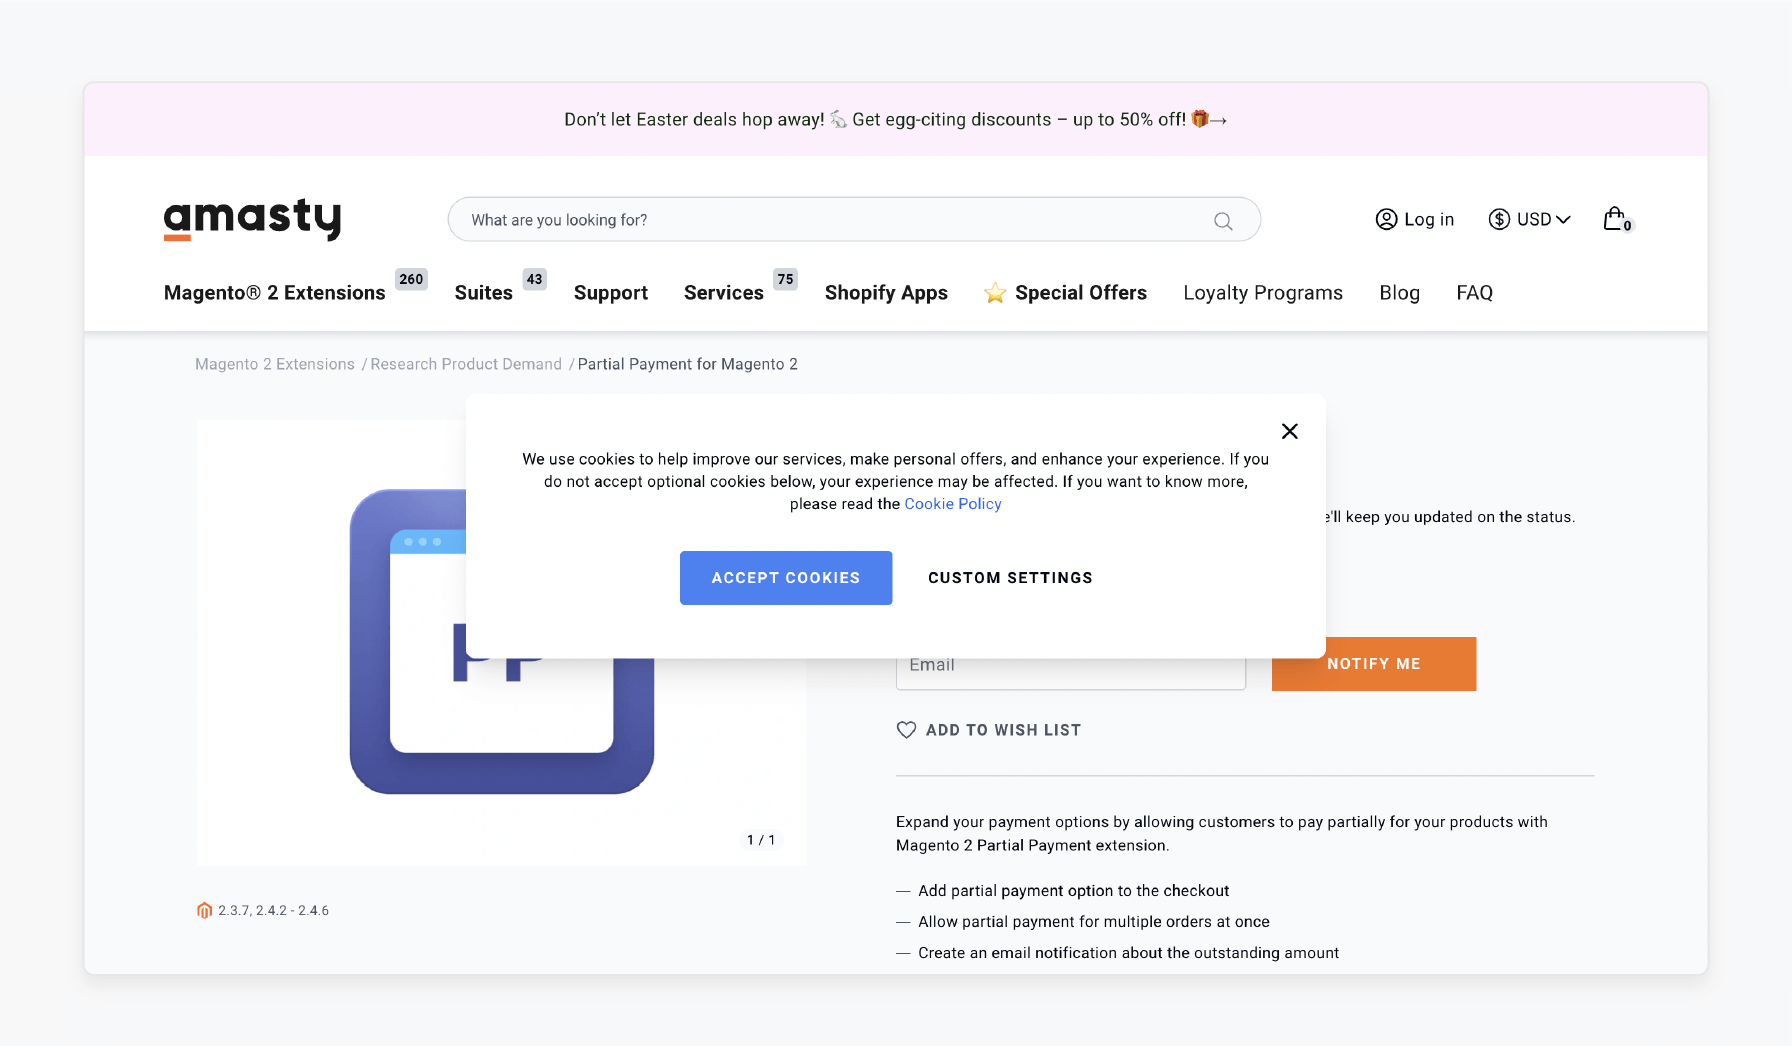Click the Partial Payment product image
The image size is (1792, 1046).
(502, 642)
